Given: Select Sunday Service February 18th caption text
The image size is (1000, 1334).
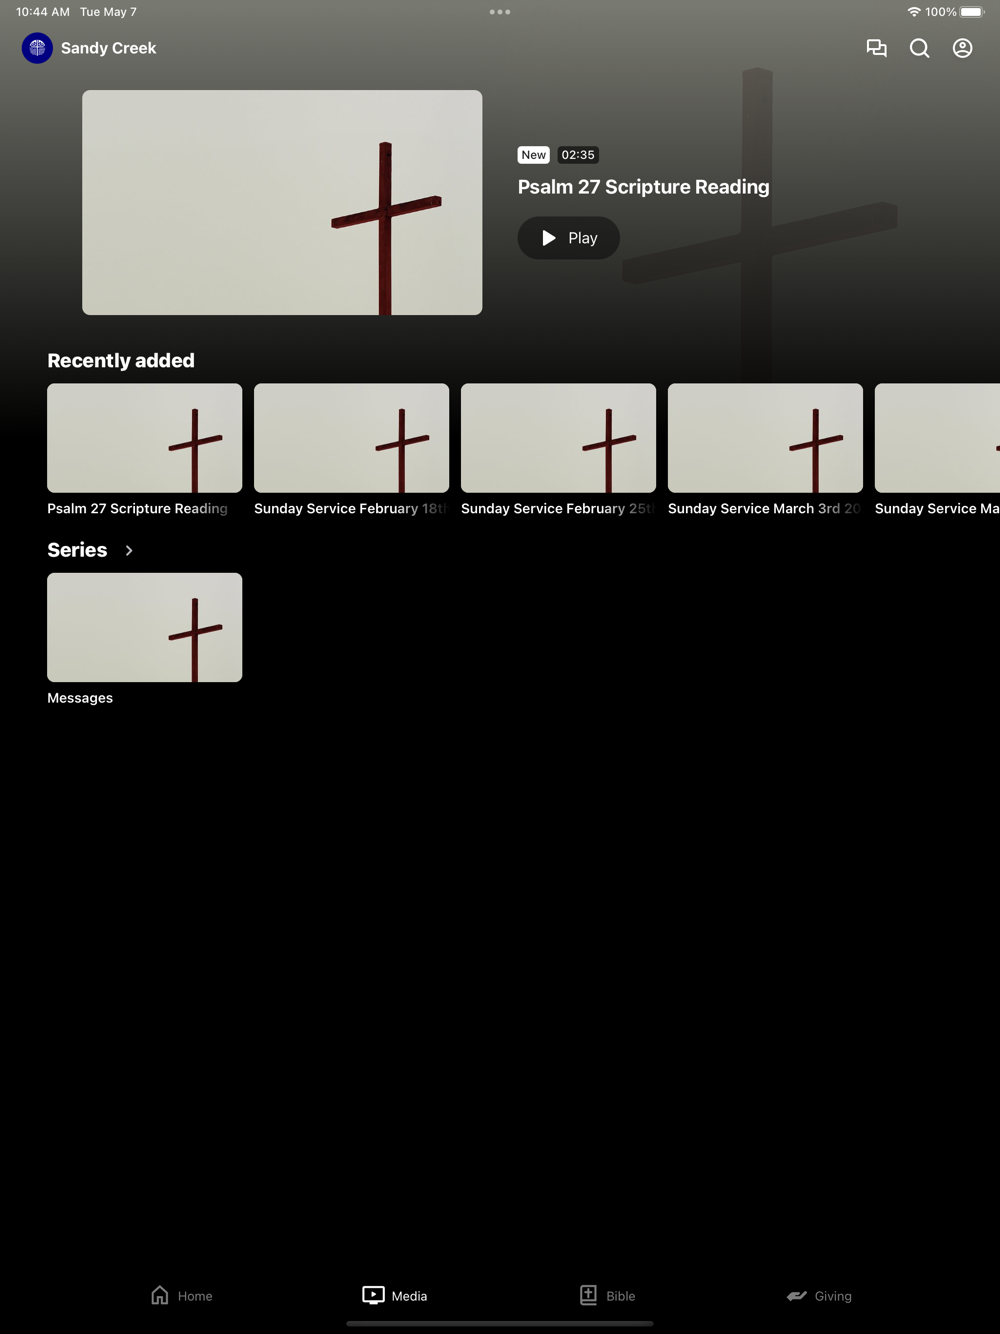Looking at the screenshot, I should tap(351, 509).
